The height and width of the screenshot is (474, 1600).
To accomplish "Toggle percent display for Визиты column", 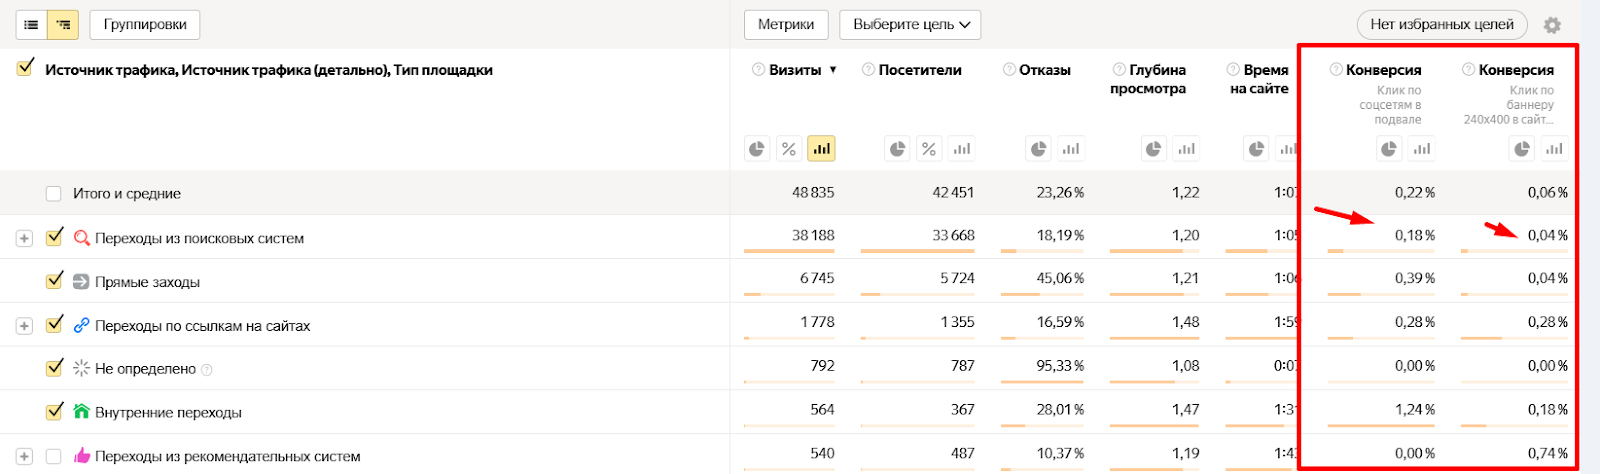I will tap(789, 149).
